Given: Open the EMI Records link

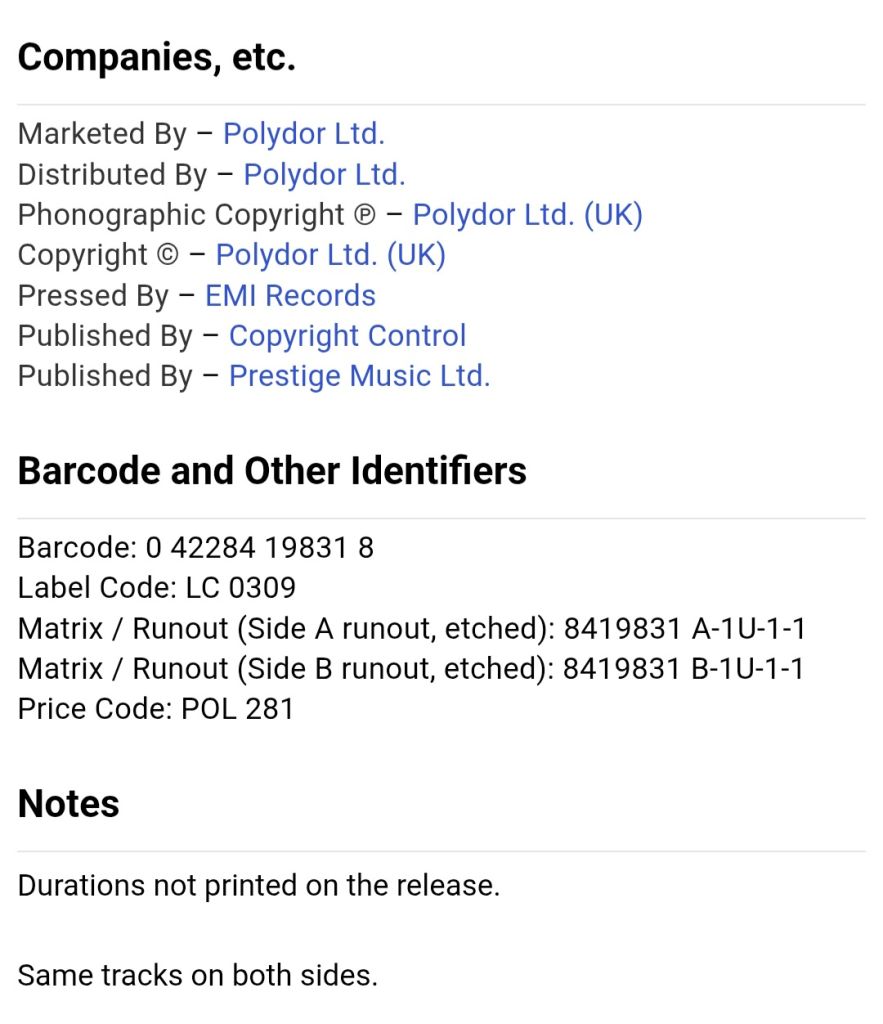Looking at the screenshot, I should (x=290, y=296).
